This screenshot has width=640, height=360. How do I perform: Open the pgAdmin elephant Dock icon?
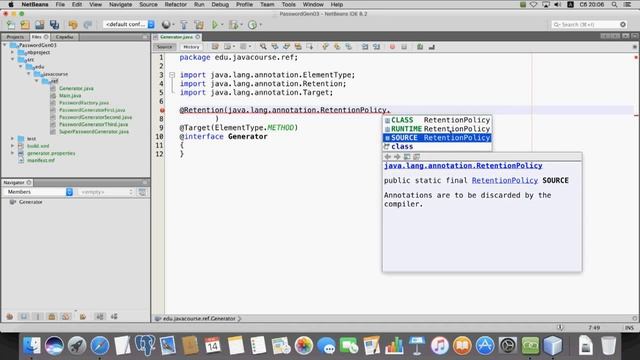[145, 346]
